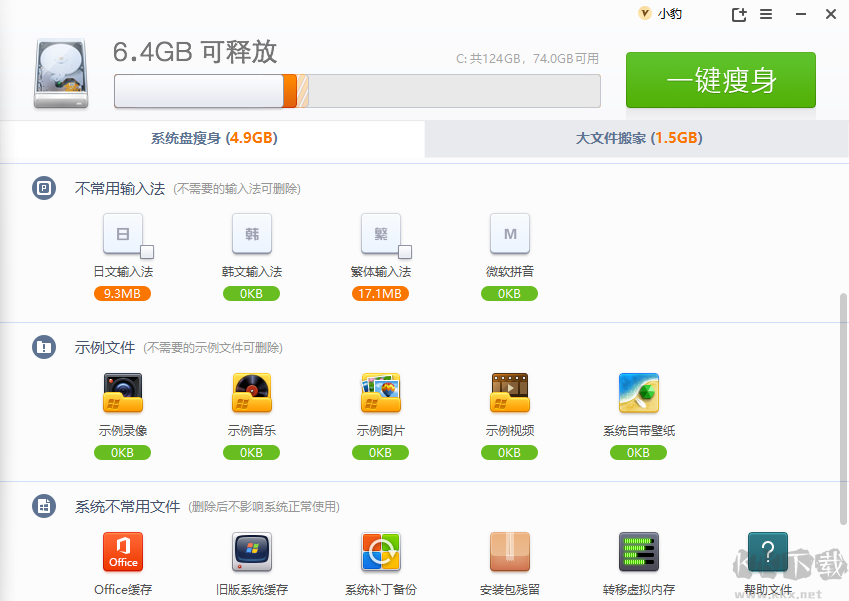Click the 微软拼音 icon
Viewport: 849px width, 601px height.
(510, 234)
